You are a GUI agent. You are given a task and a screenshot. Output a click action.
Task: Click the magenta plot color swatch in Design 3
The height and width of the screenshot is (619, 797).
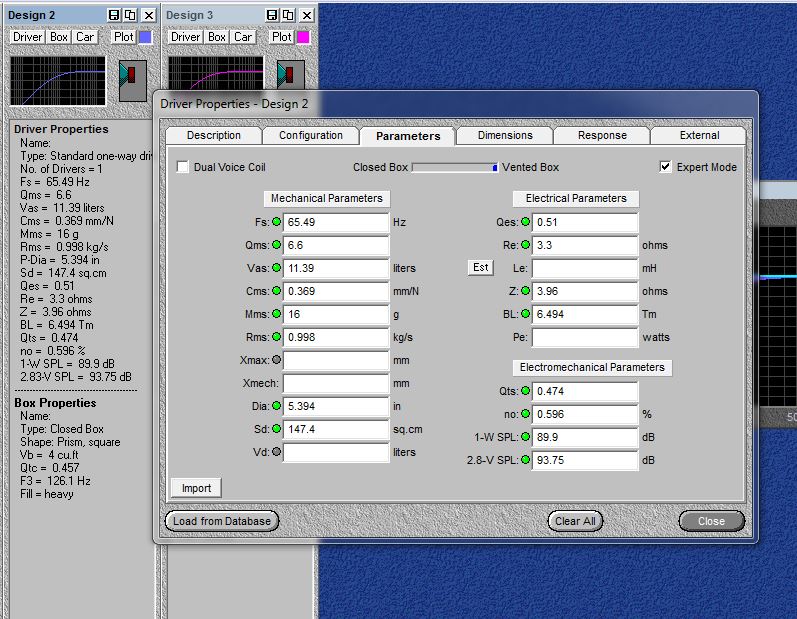tap(303, 37)
